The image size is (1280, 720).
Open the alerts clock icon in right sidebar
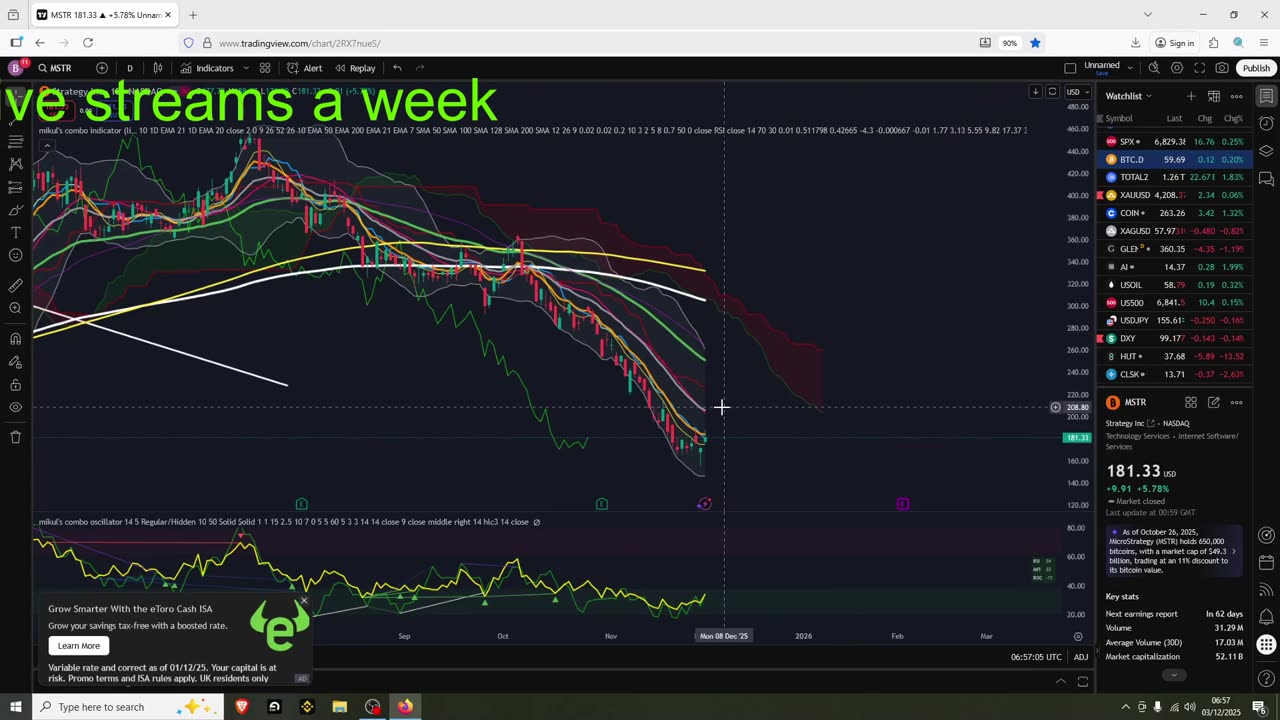click(1266, 124)
